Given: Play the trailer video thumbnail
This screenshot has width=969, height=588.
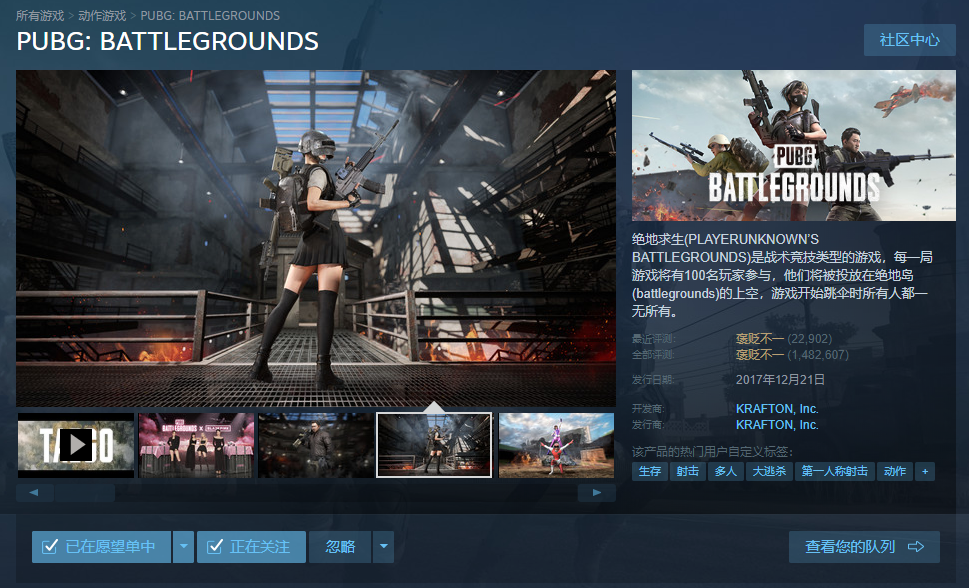Looking at the screenshot, I should pyautogui.click(x=76, y=445).
